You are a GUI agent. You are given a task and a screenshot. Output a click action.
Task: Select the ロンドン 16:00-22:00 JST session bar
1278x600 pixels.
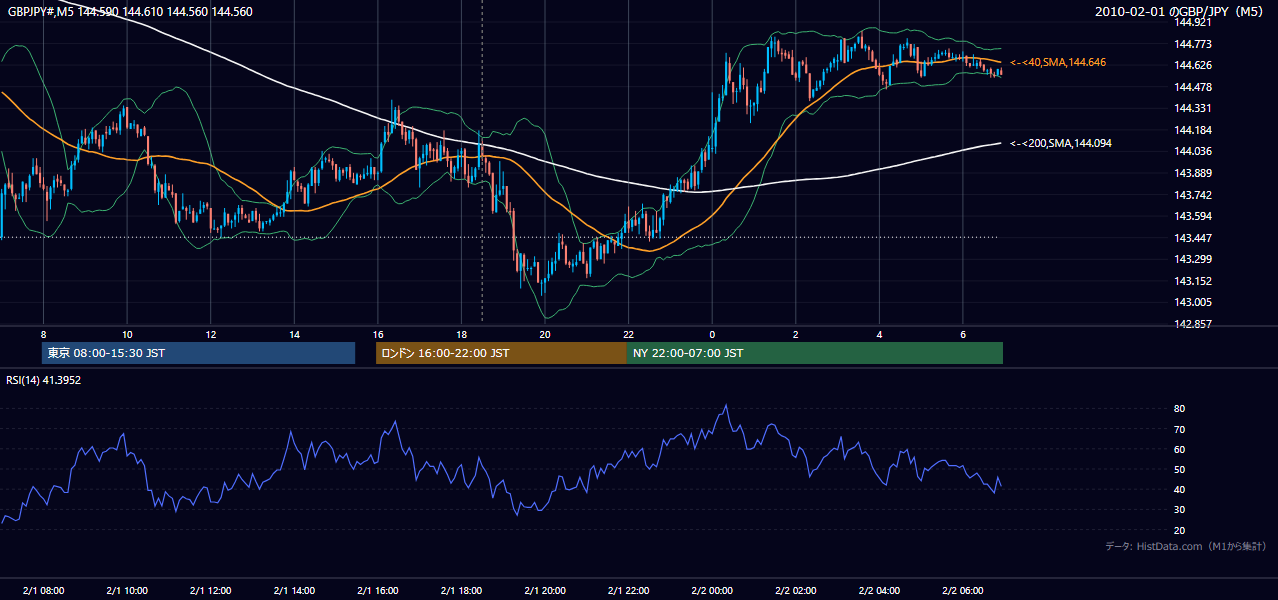[x=501, y=353]
